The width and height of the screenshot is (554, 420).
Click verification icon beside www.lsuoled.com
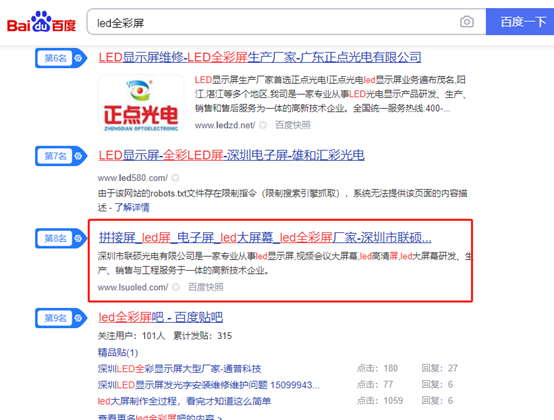click(176, 287)
